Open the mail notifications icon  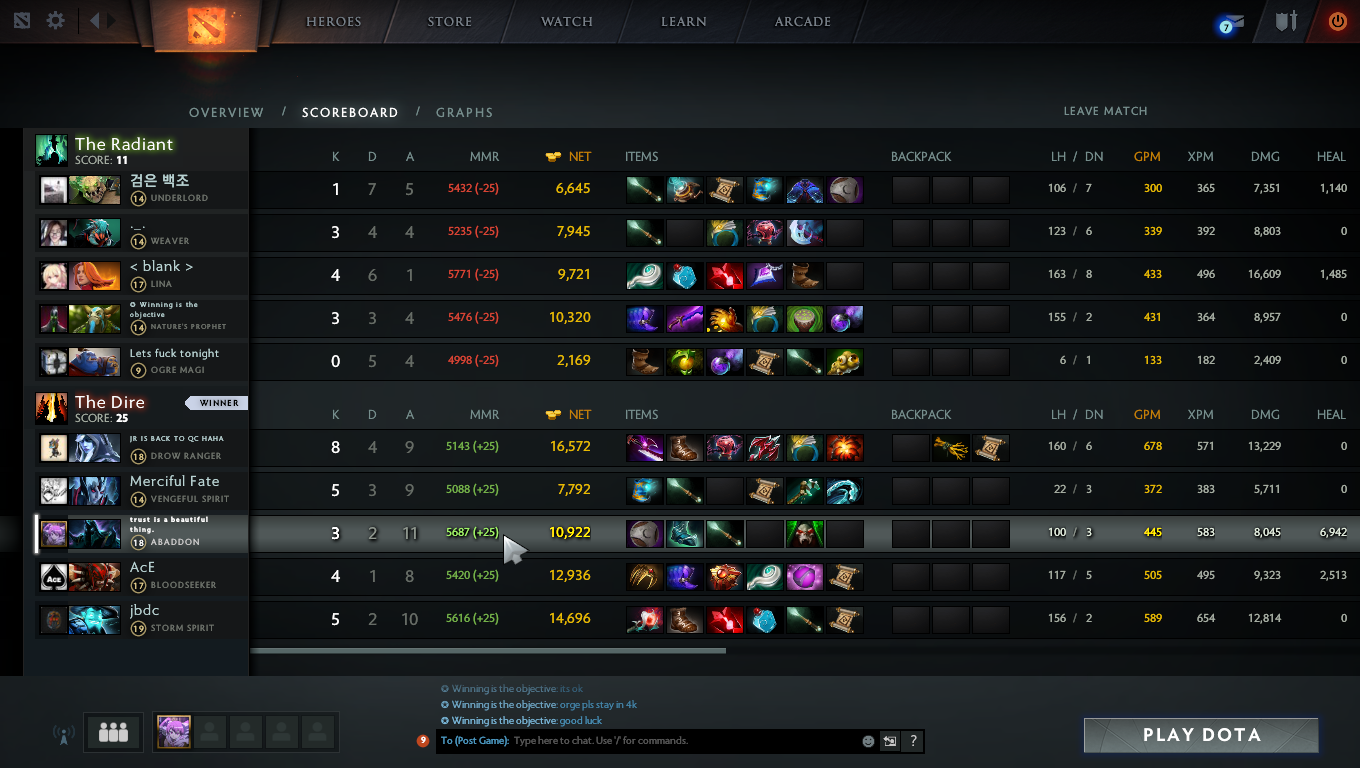(1230, 24)
